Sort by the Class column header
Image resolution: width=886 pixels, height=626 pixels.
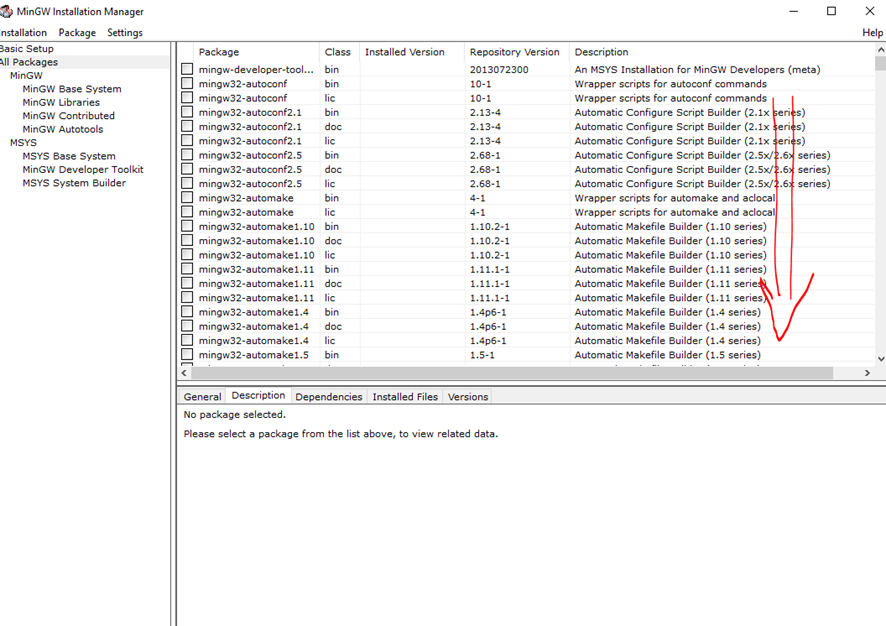coord(338,52)
